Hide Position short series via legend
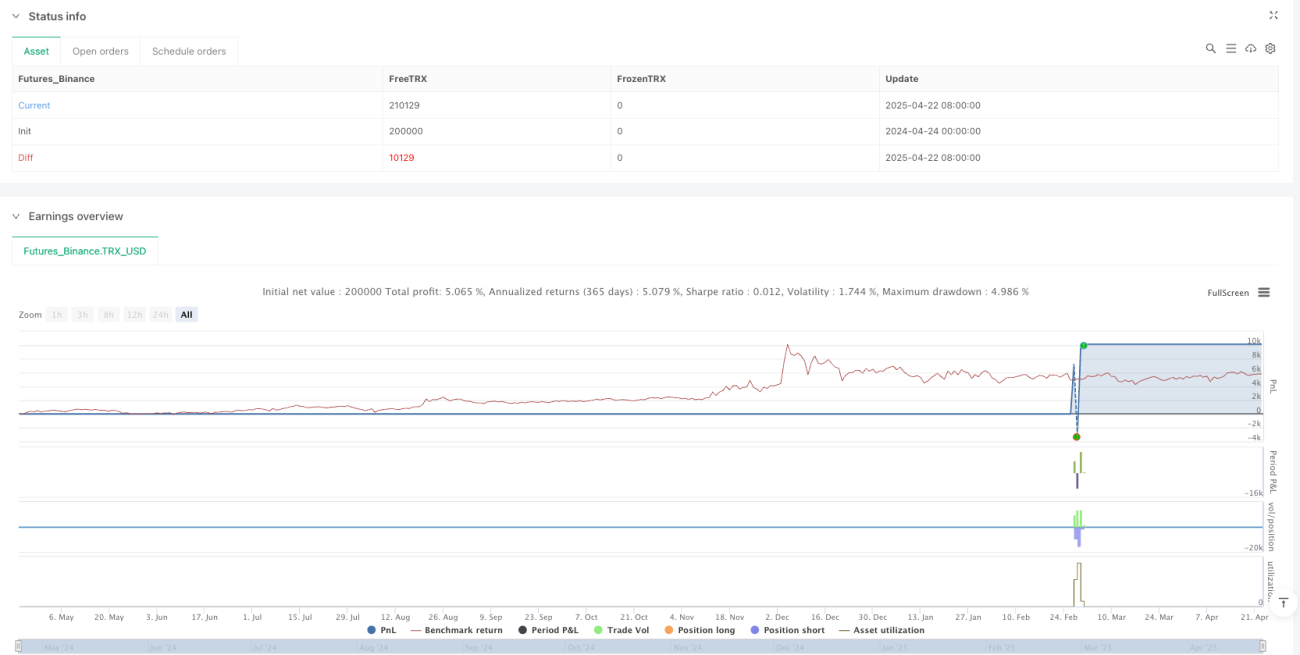The image size is (1300, 655). click(786, 630)
